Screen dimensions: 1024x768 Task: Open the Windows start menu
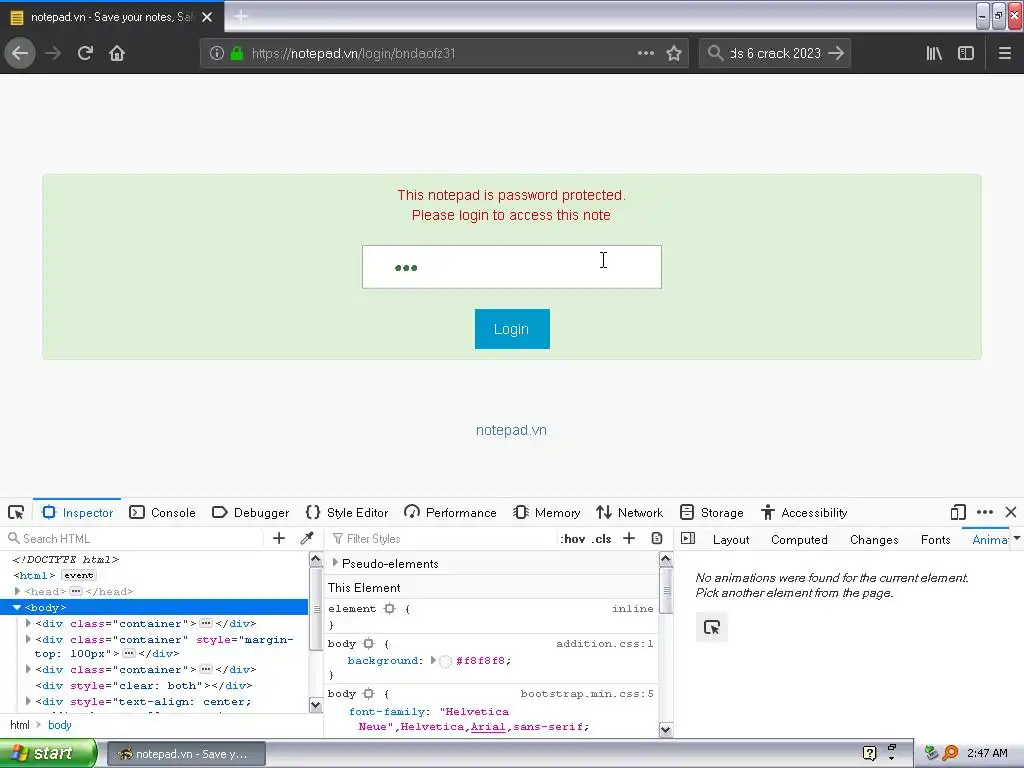pos(48,753)
